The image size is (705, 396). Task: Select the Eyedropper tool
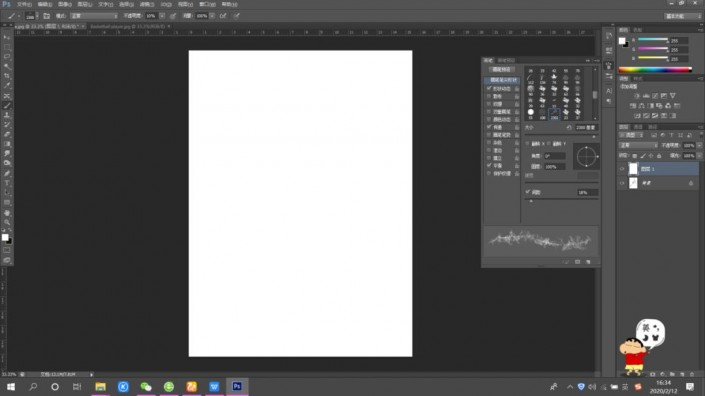pos(7,85)
